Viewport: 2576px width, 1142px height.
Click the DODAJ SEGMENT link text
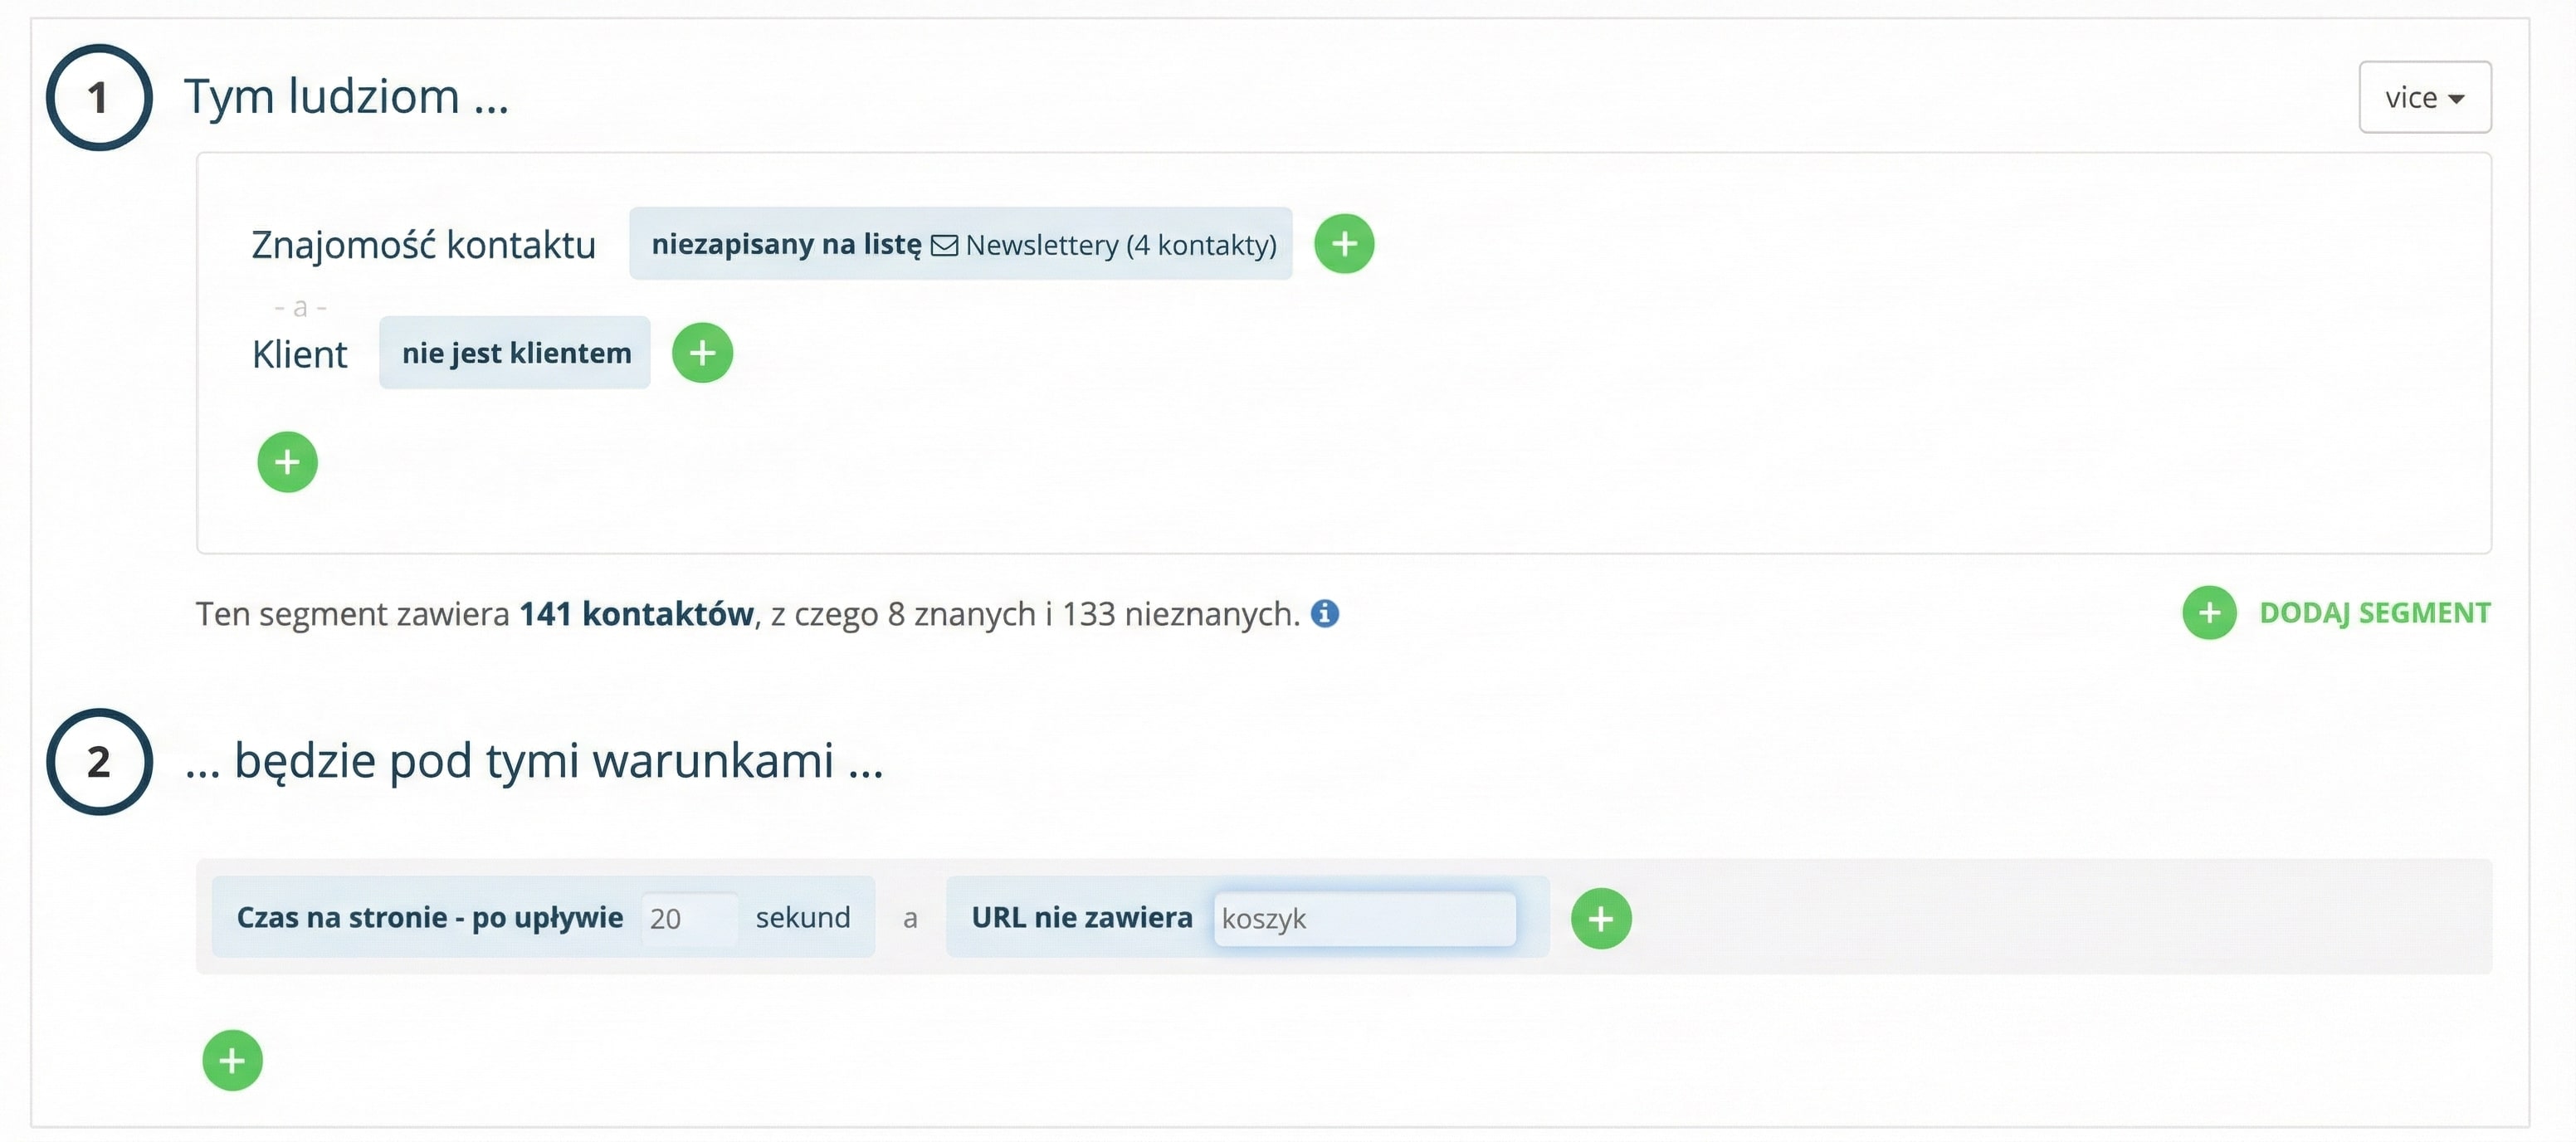[x=2374, y=613]
